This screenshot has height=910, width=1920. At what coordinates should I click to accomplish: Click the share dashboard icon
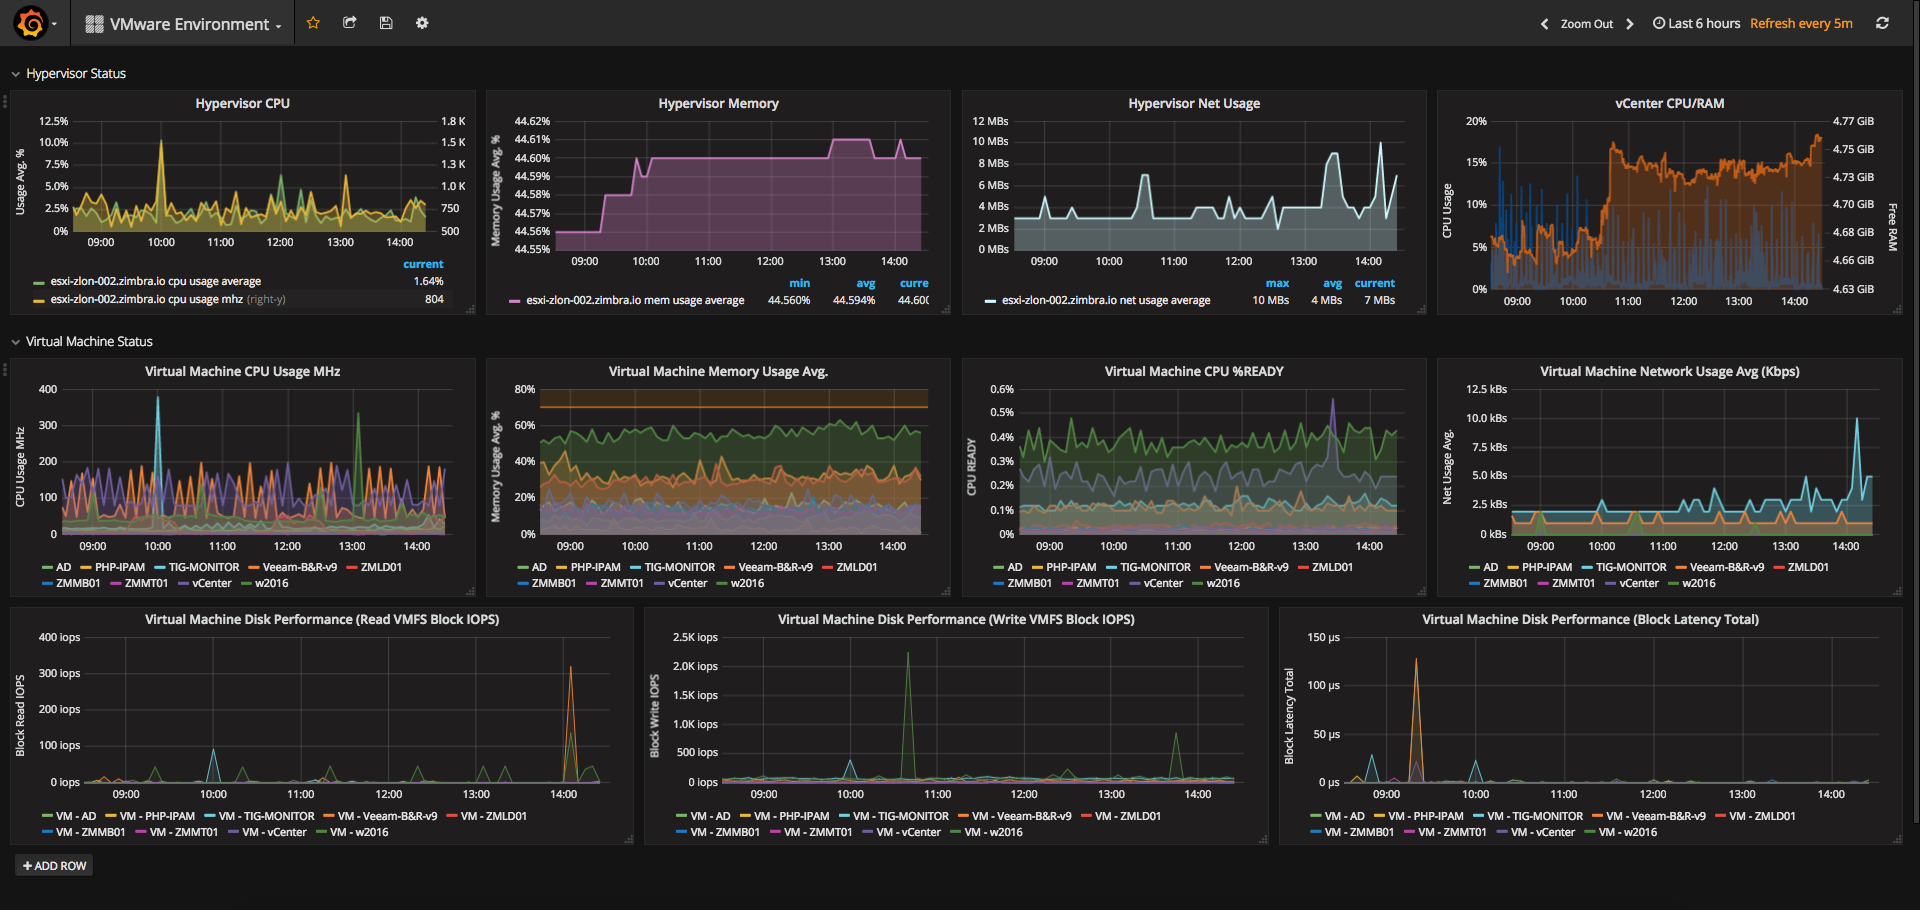tap(350, 23)
